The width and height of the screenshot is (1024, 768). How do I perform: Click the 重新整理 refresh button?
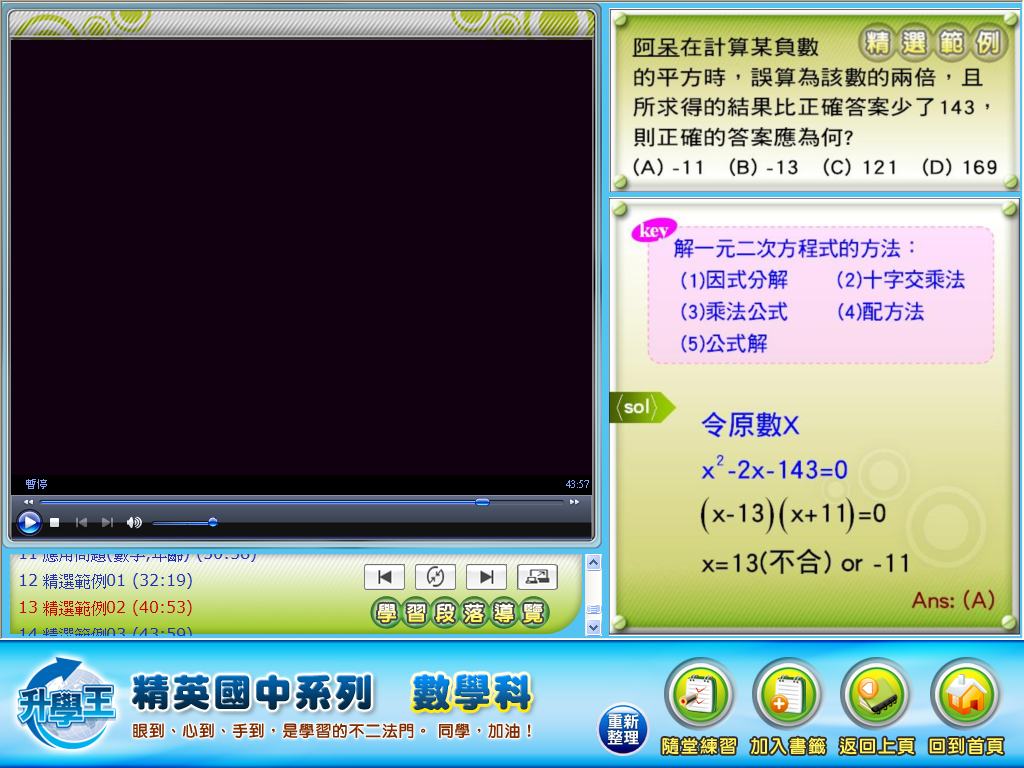click(x=622, y=729)
